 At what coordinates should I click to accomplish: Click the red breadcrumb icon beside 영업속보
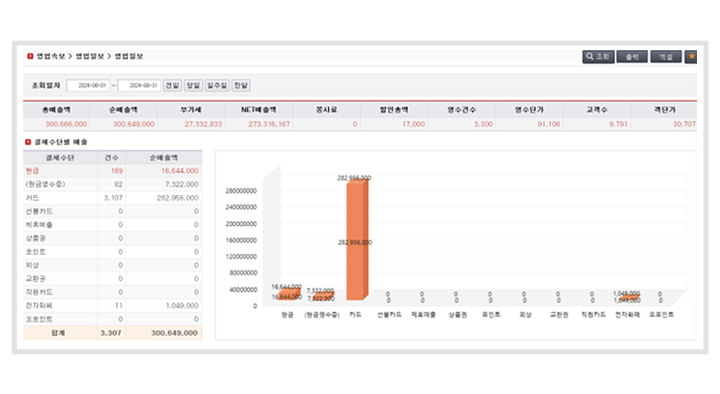[x=30, y=56]
